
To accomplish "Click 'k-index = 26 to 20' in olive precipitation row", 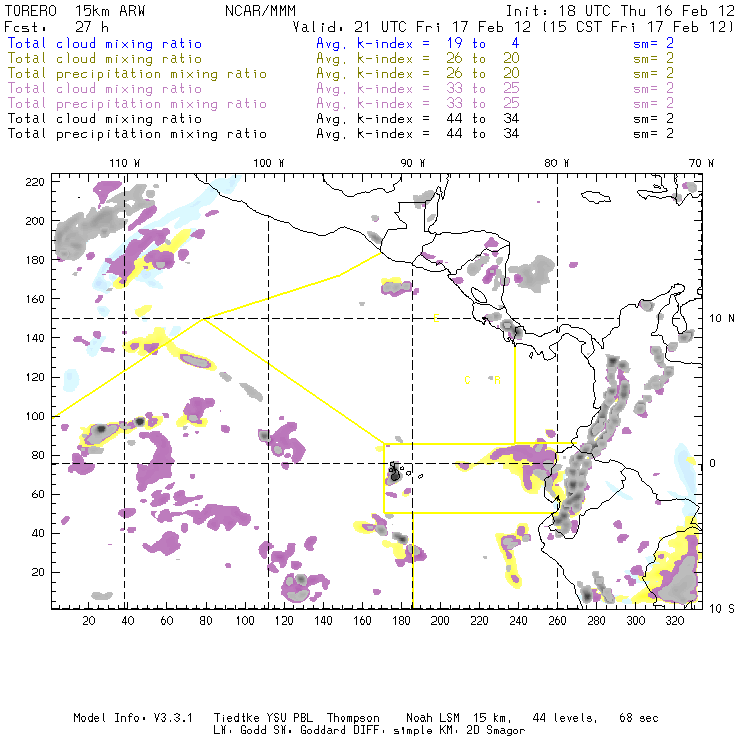I will click(438, 74).
